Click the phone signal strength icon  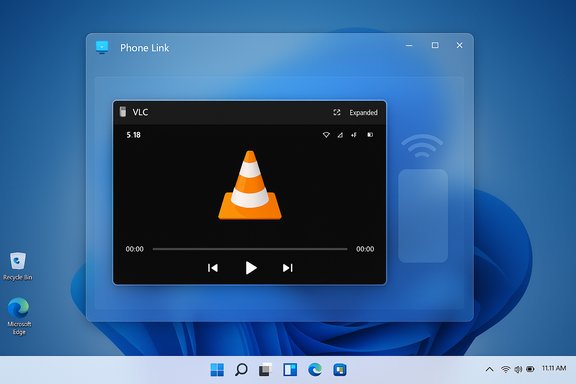click(x=340, y=135)
